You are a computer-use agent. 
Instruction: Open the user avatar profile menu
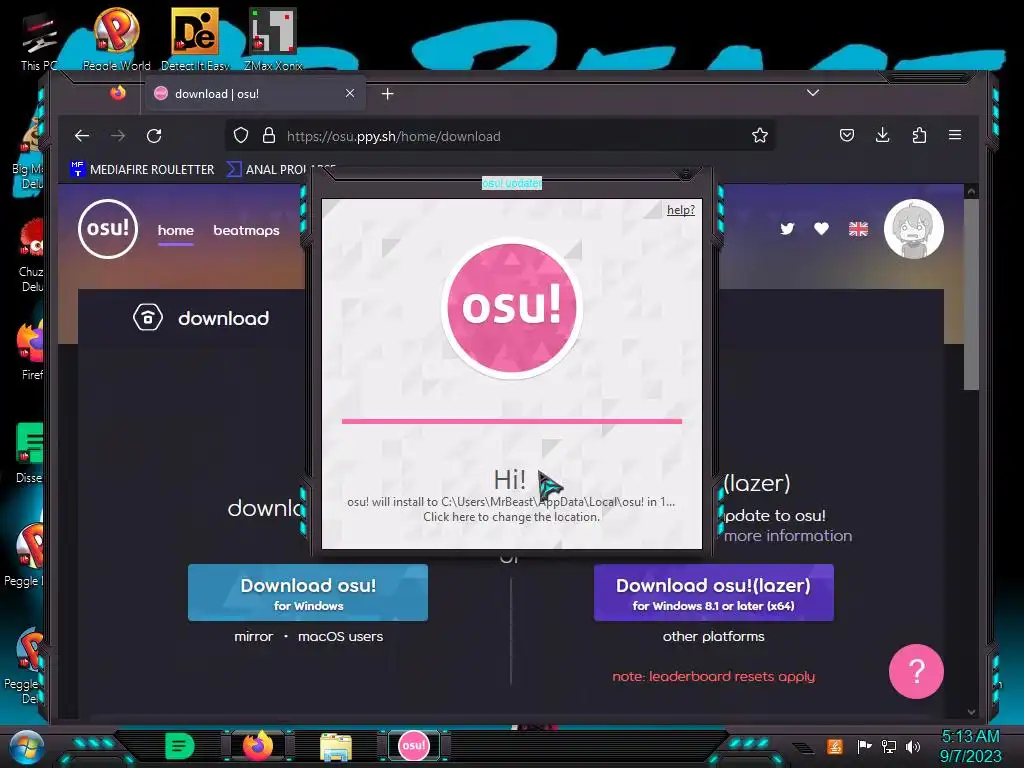pos(914,229)
